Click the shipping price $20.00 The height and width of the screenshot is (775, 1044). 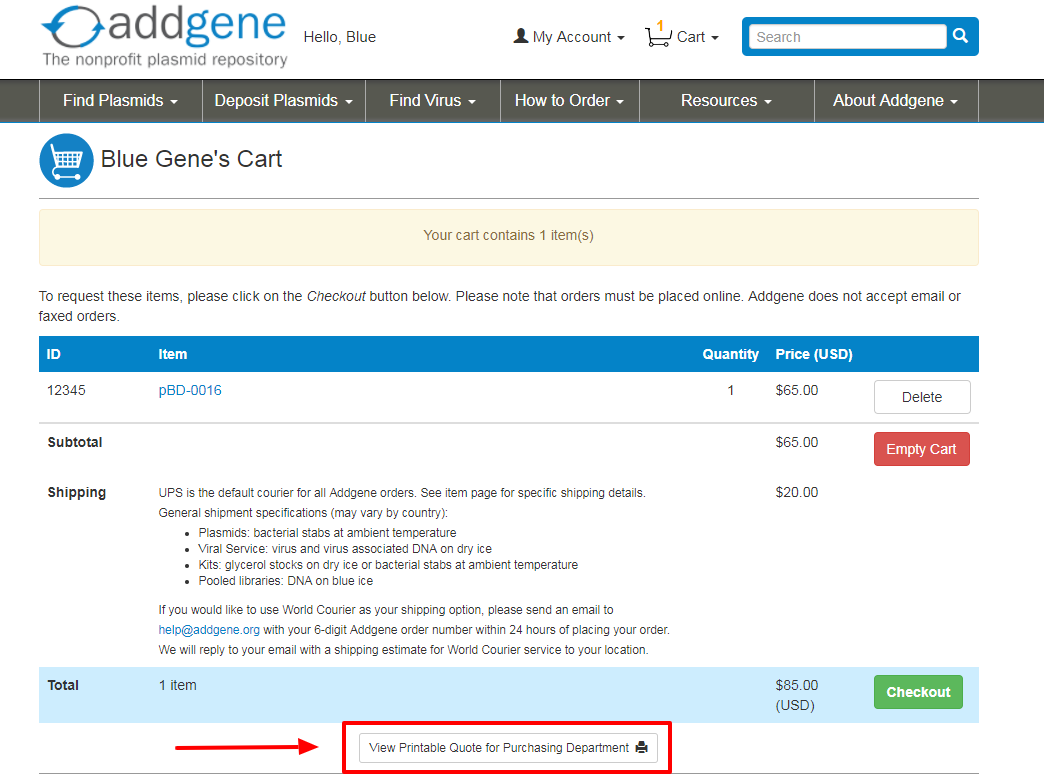pyautogui.click(x=796, y=492)
